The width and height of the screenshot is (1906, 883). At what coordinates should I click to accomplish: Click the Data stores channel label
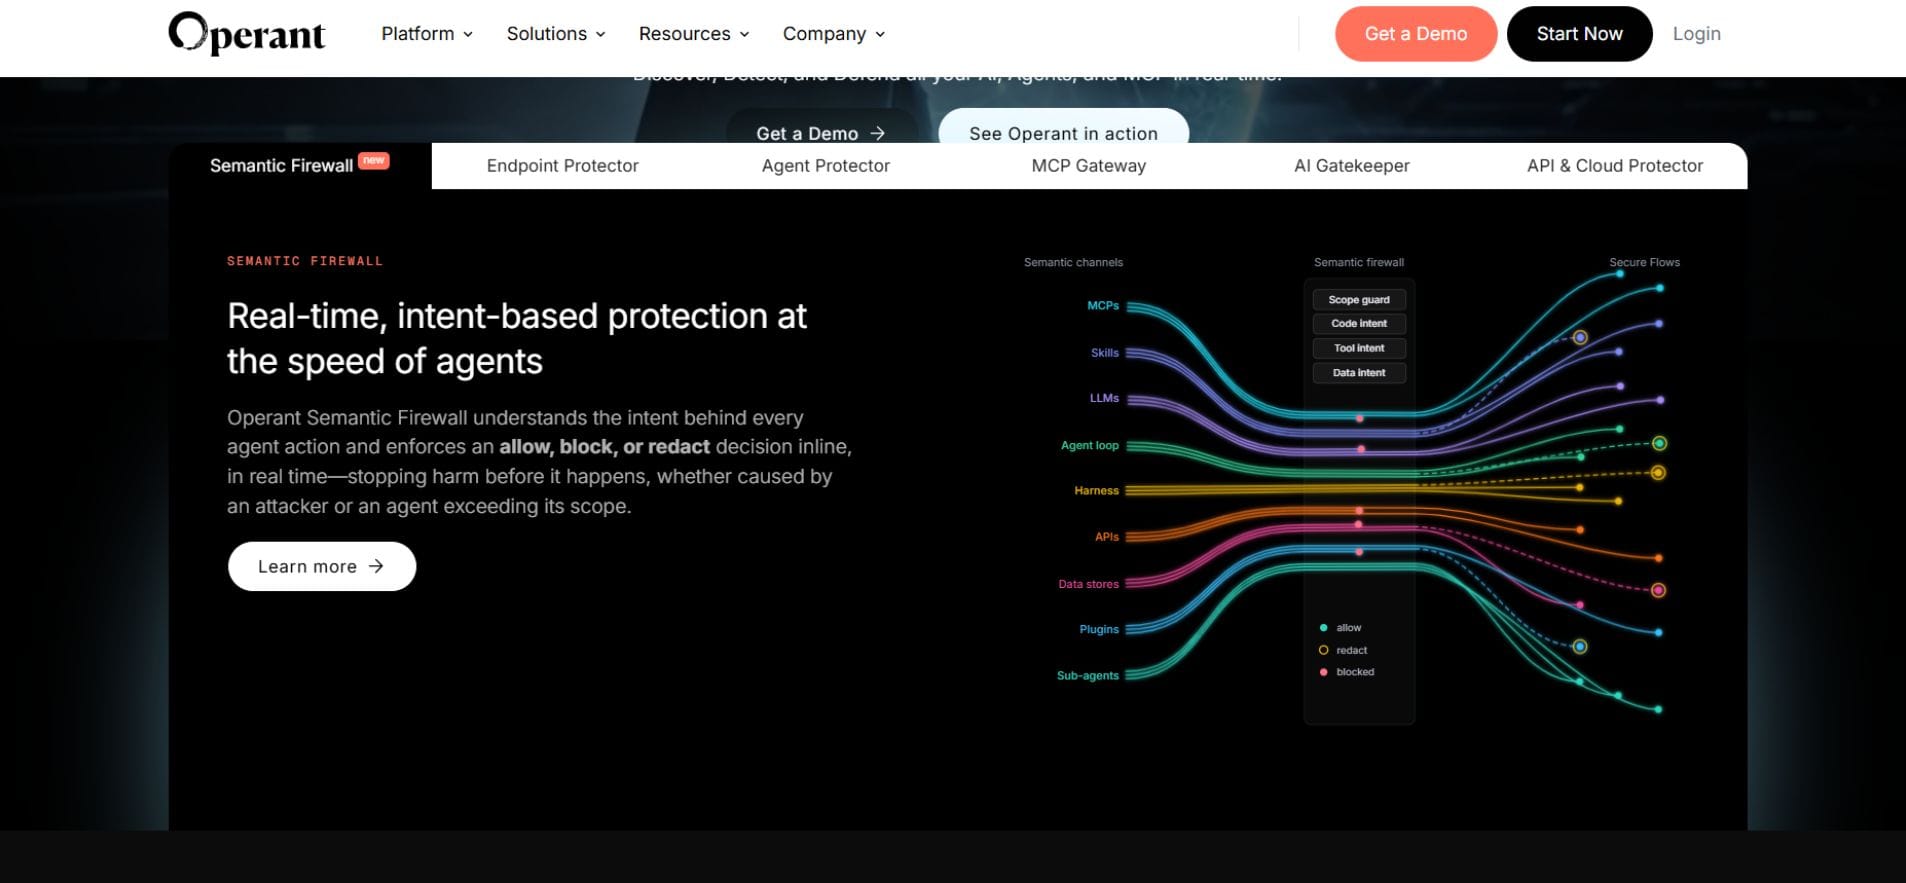[1089, 584]
